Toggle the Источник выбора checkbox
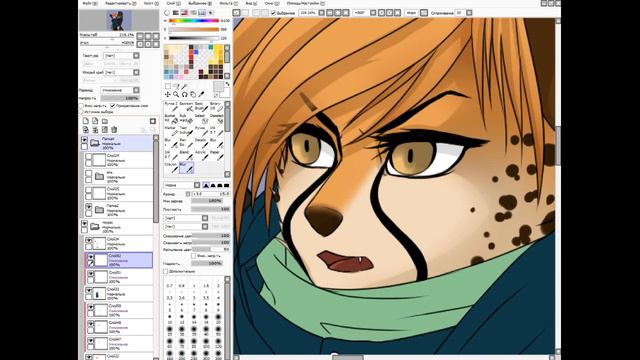 point(81,111)
